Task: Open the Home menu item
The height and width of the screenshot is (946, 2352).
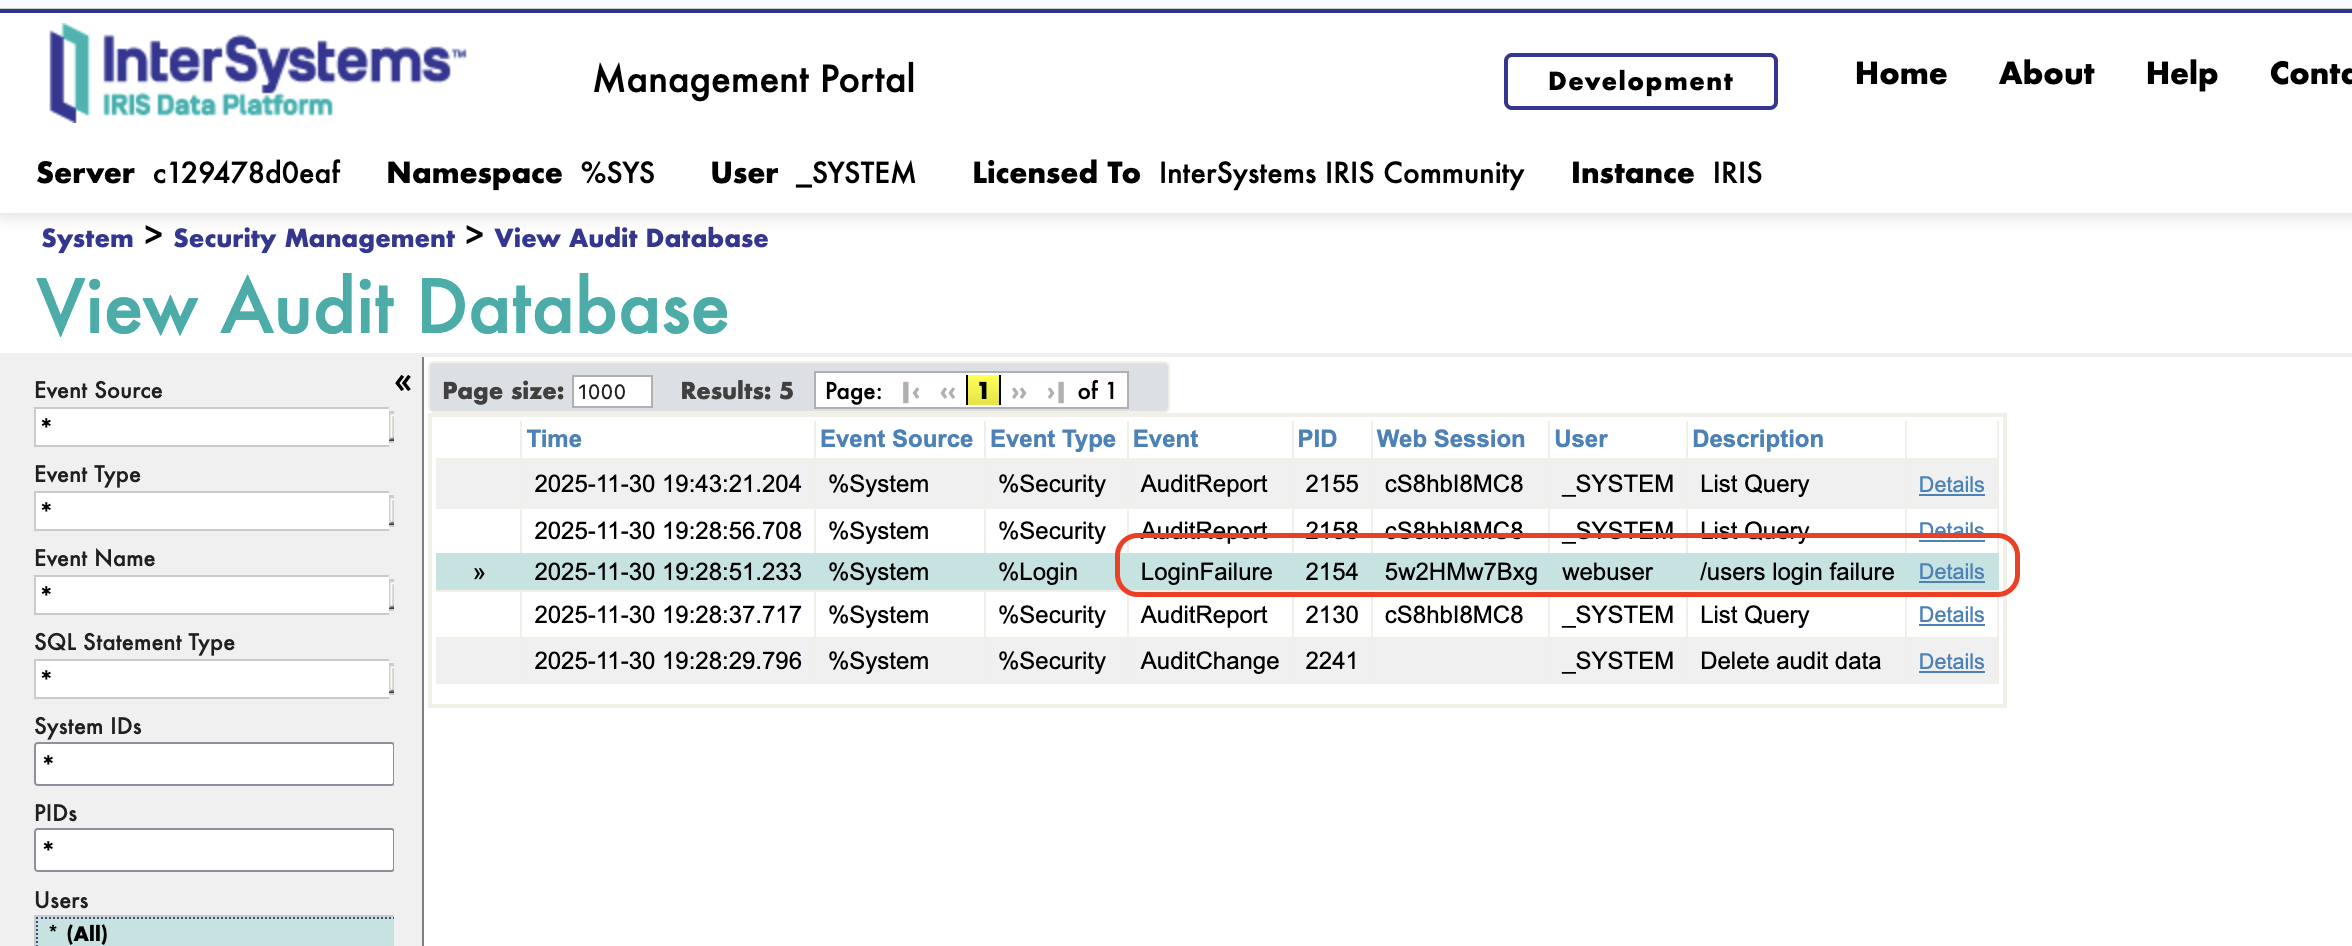Action: coord(1900,74)
